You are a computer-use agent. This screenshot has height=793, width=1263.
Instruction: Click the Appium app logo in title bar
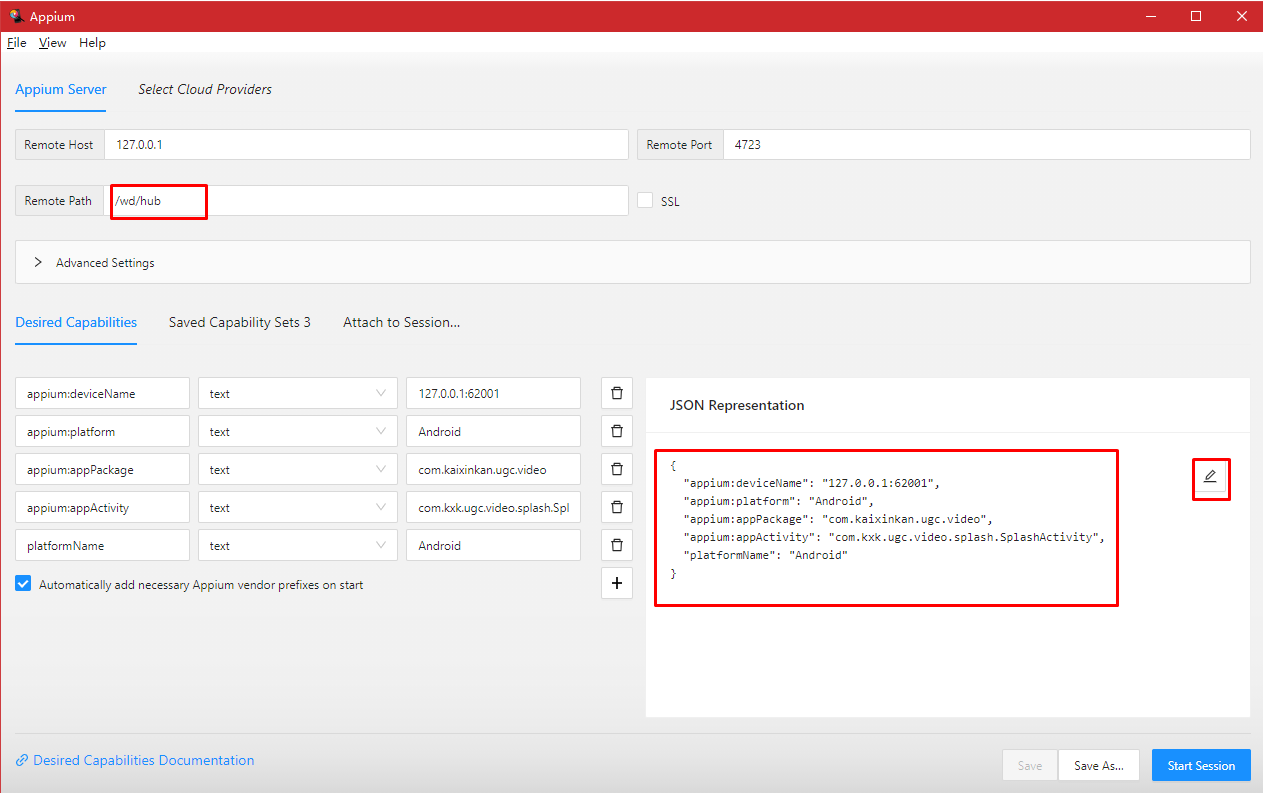tap(16, 16)
